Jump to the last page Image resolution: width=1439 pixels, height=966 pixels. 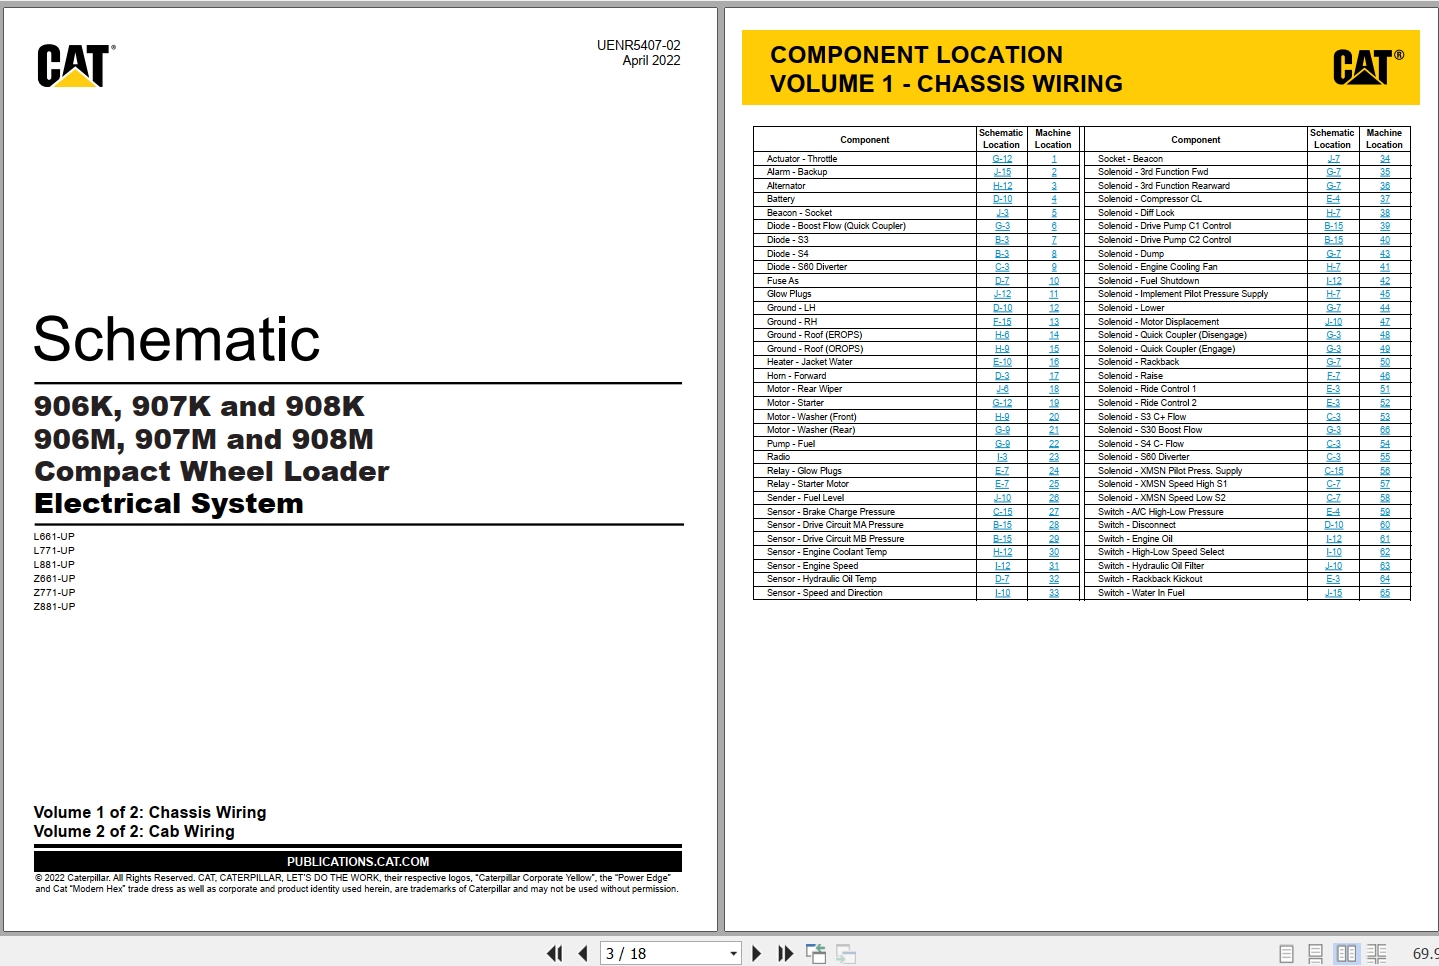pos(785,954)
